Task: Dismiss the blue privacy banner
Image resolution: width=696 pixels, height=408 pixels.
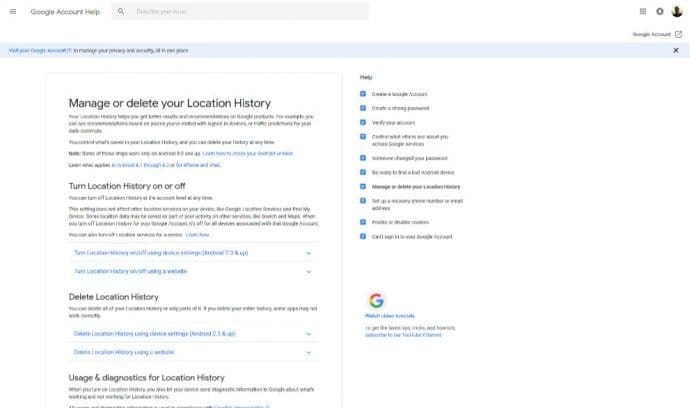Action: tap(676, 51)
